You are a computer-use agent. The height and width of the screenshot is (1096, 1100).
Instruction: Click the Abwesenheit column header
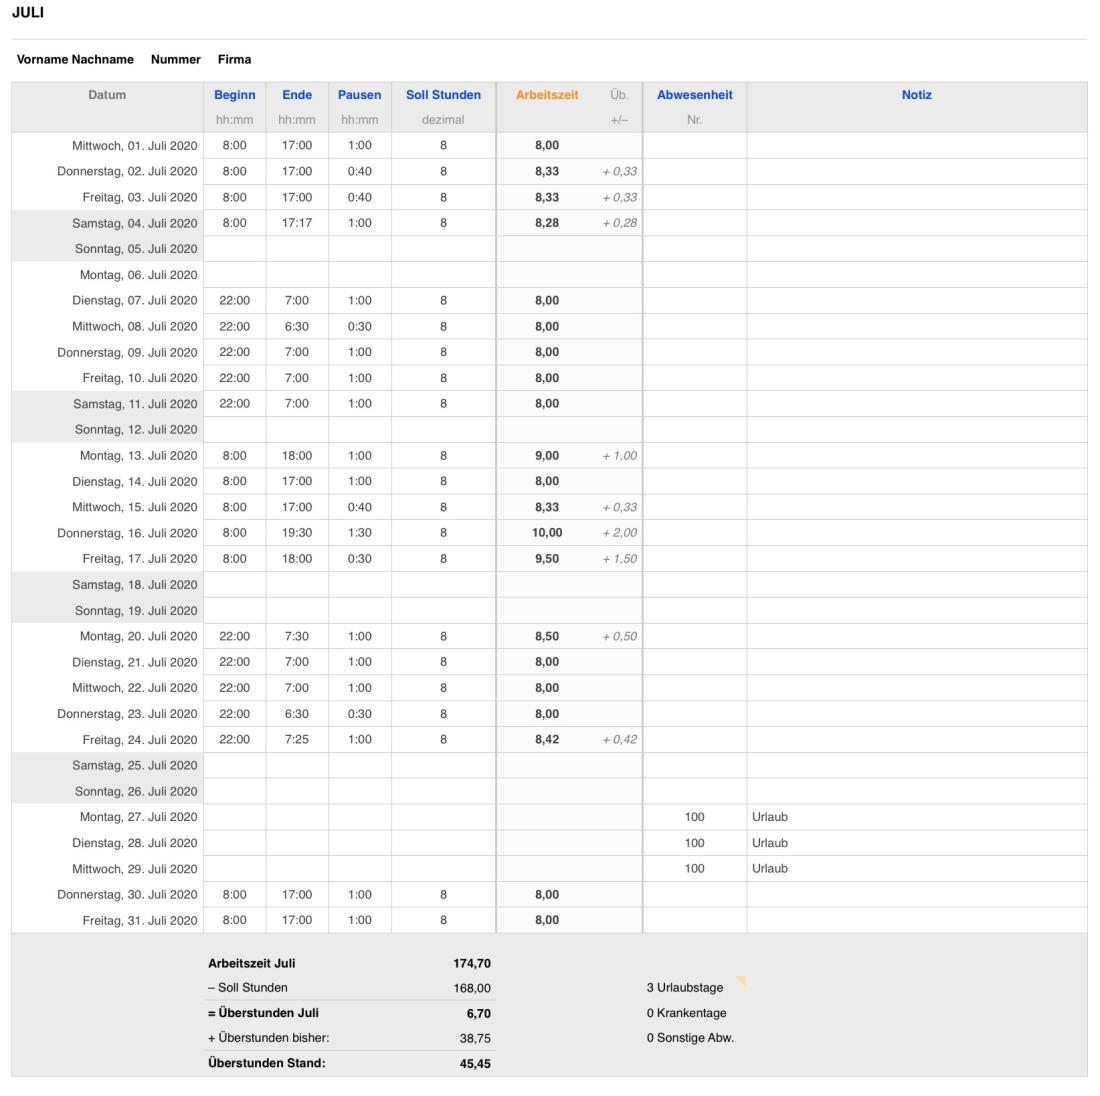click(x=694, y=95)
